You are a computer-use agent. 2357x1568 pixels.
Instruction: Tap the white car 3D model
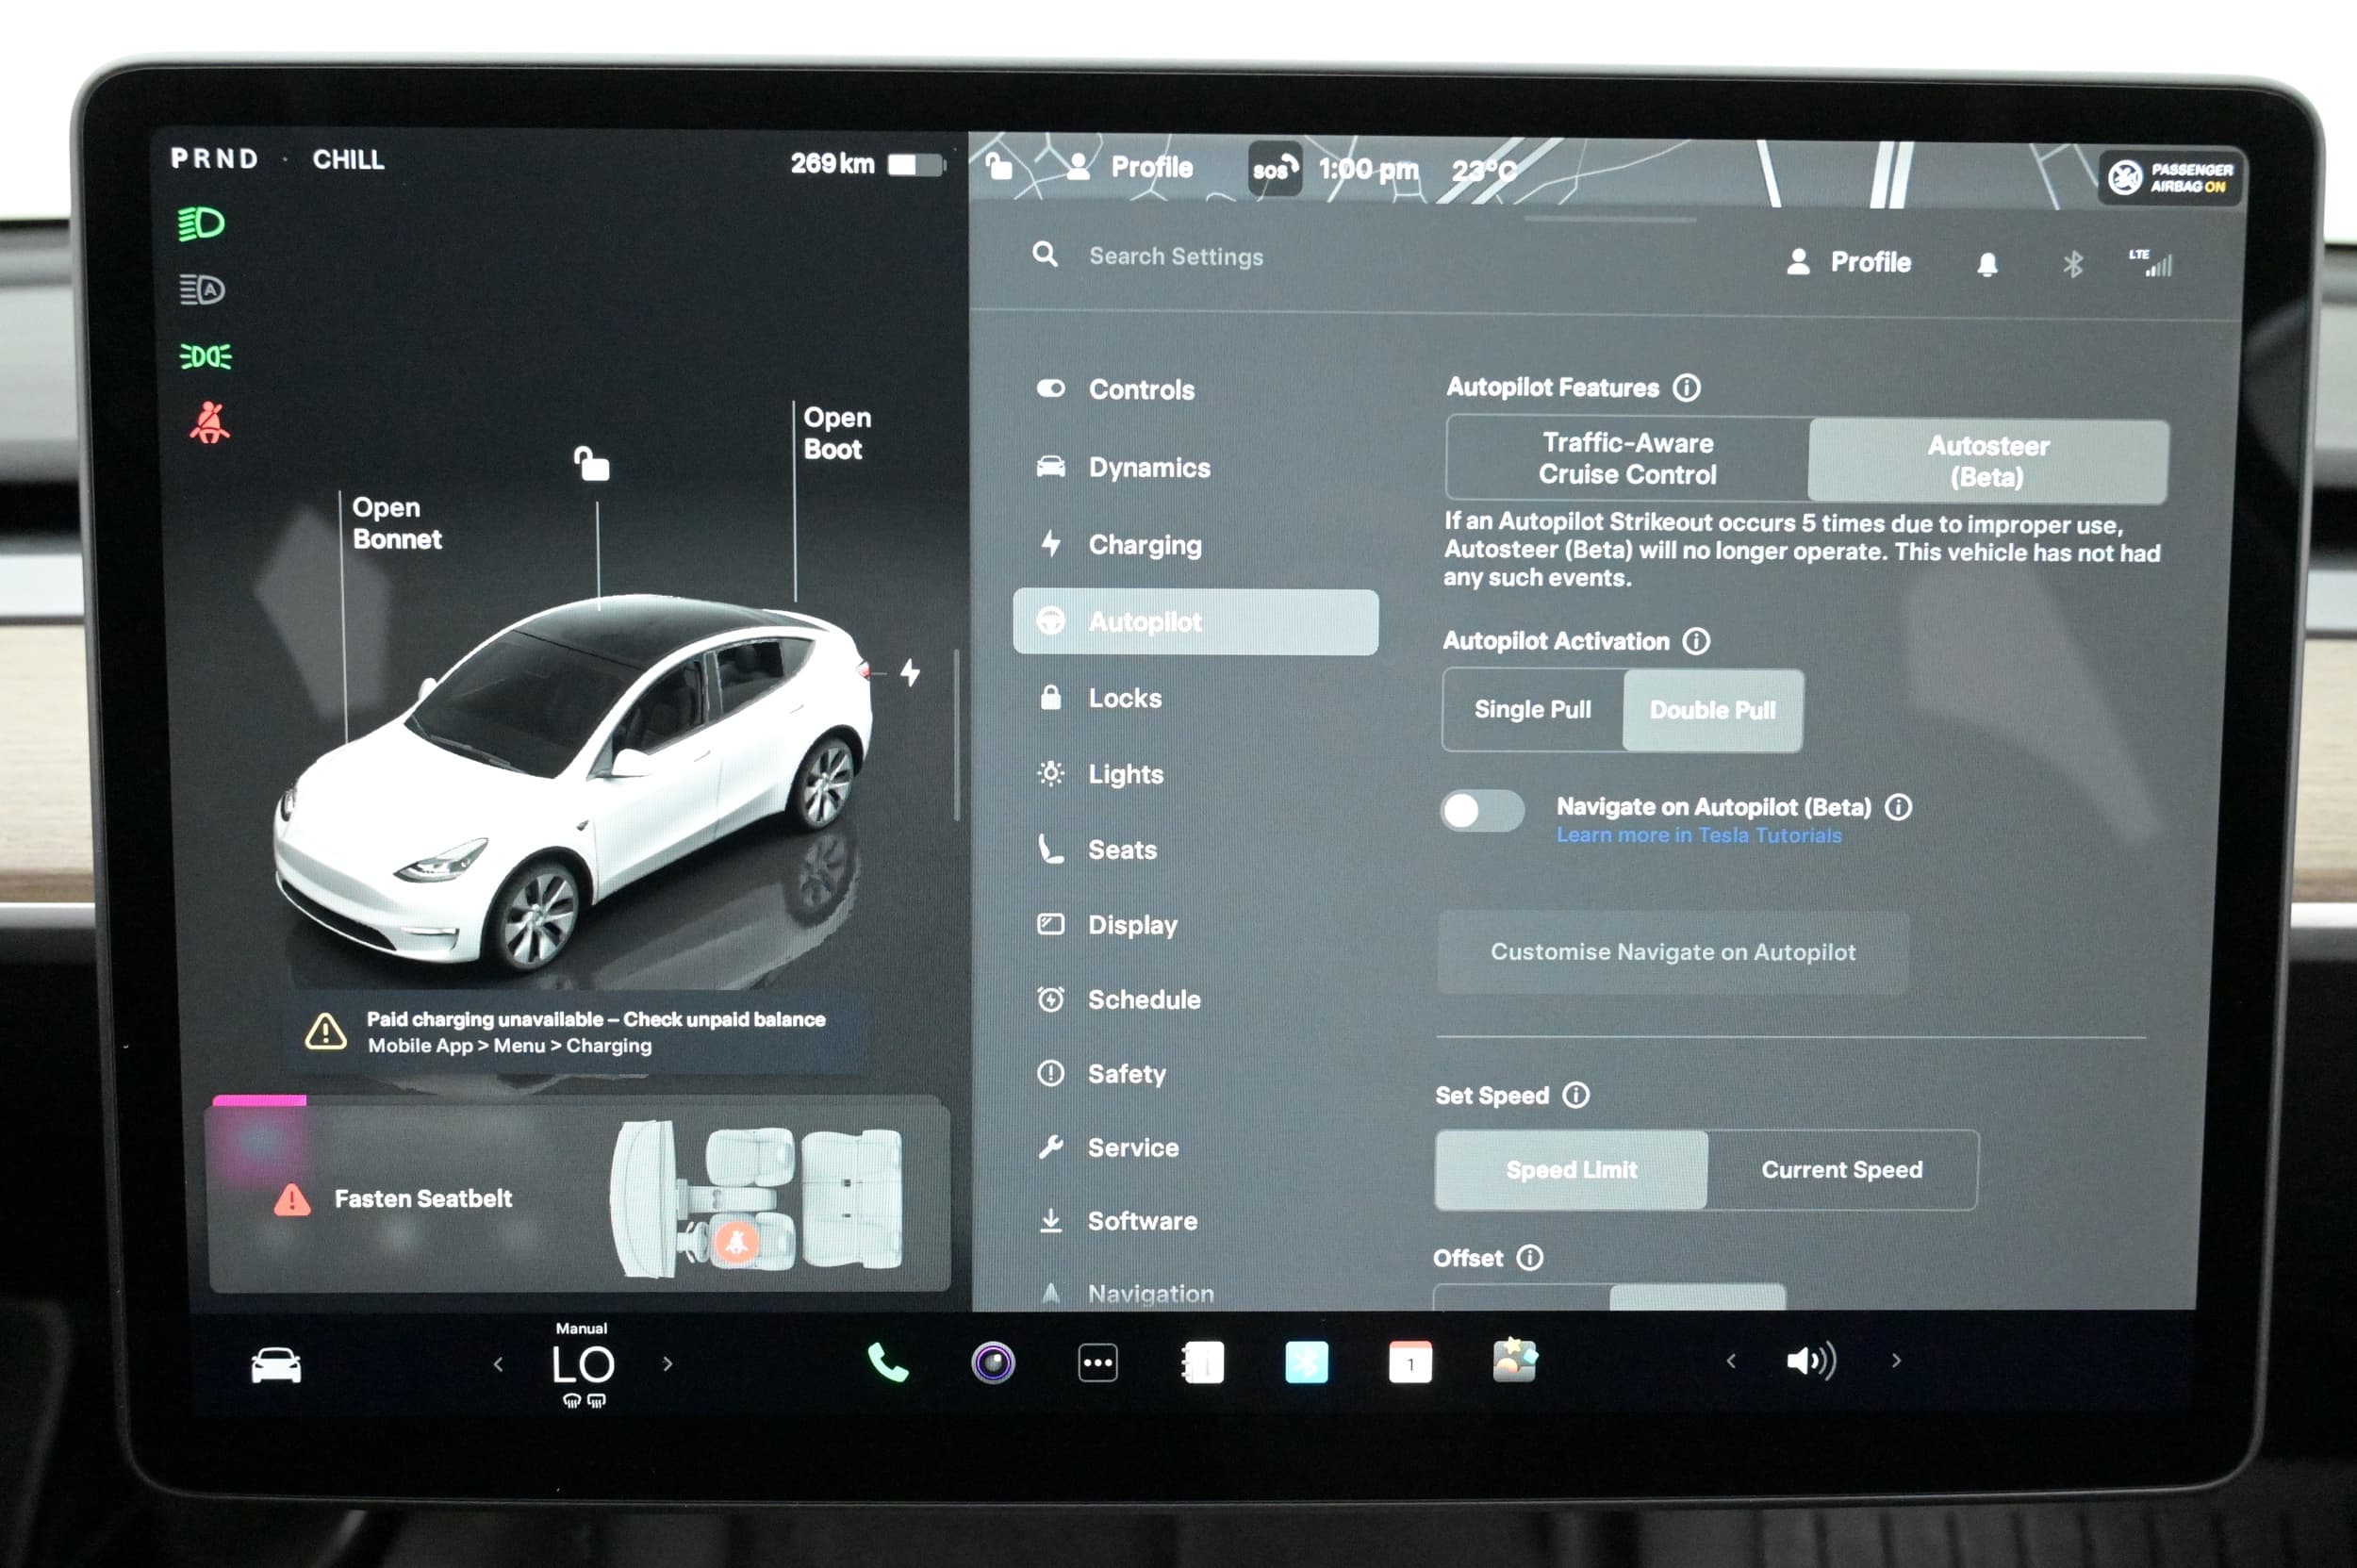575,785
